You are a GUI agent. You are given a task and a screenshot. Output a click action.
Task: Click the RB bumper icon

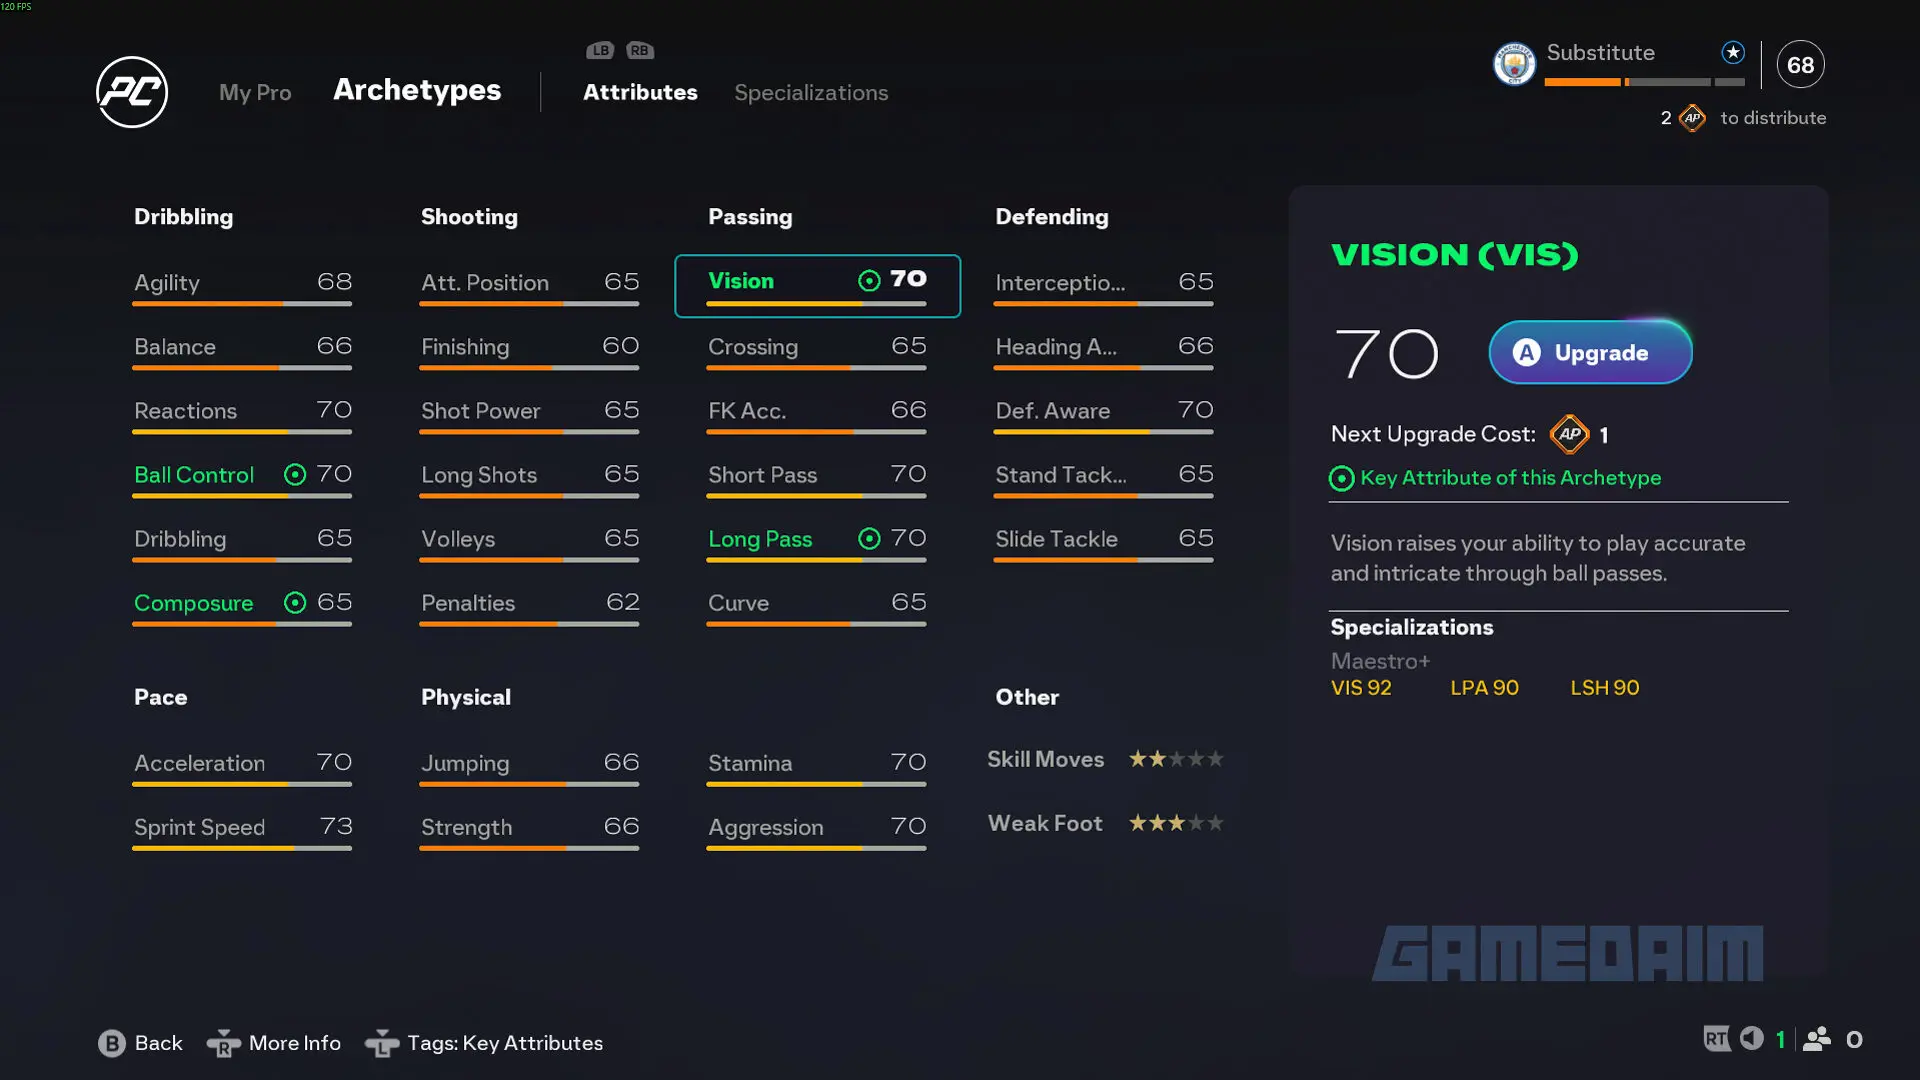tap(640, 50)
